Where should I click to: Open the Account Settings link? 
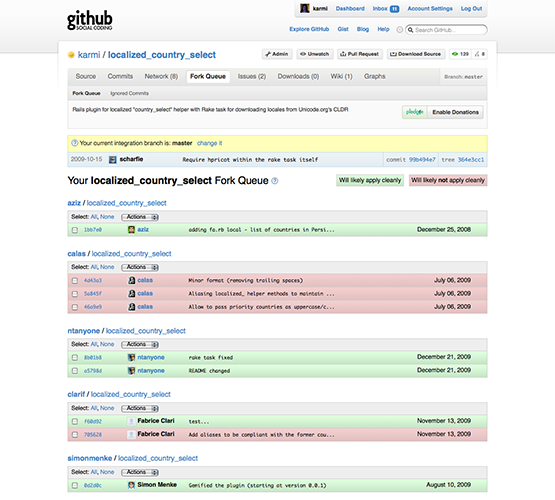coord(430,9)
